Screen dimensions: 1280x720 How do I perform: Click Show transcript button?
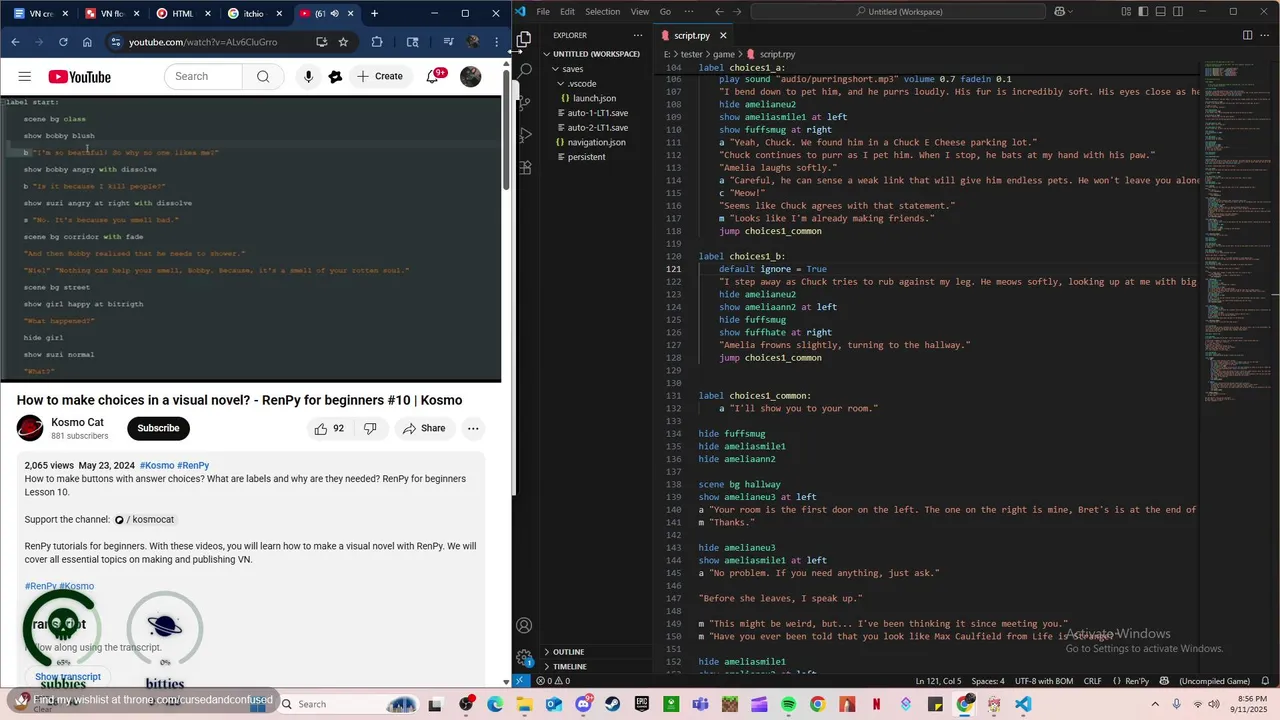point(68,677)
